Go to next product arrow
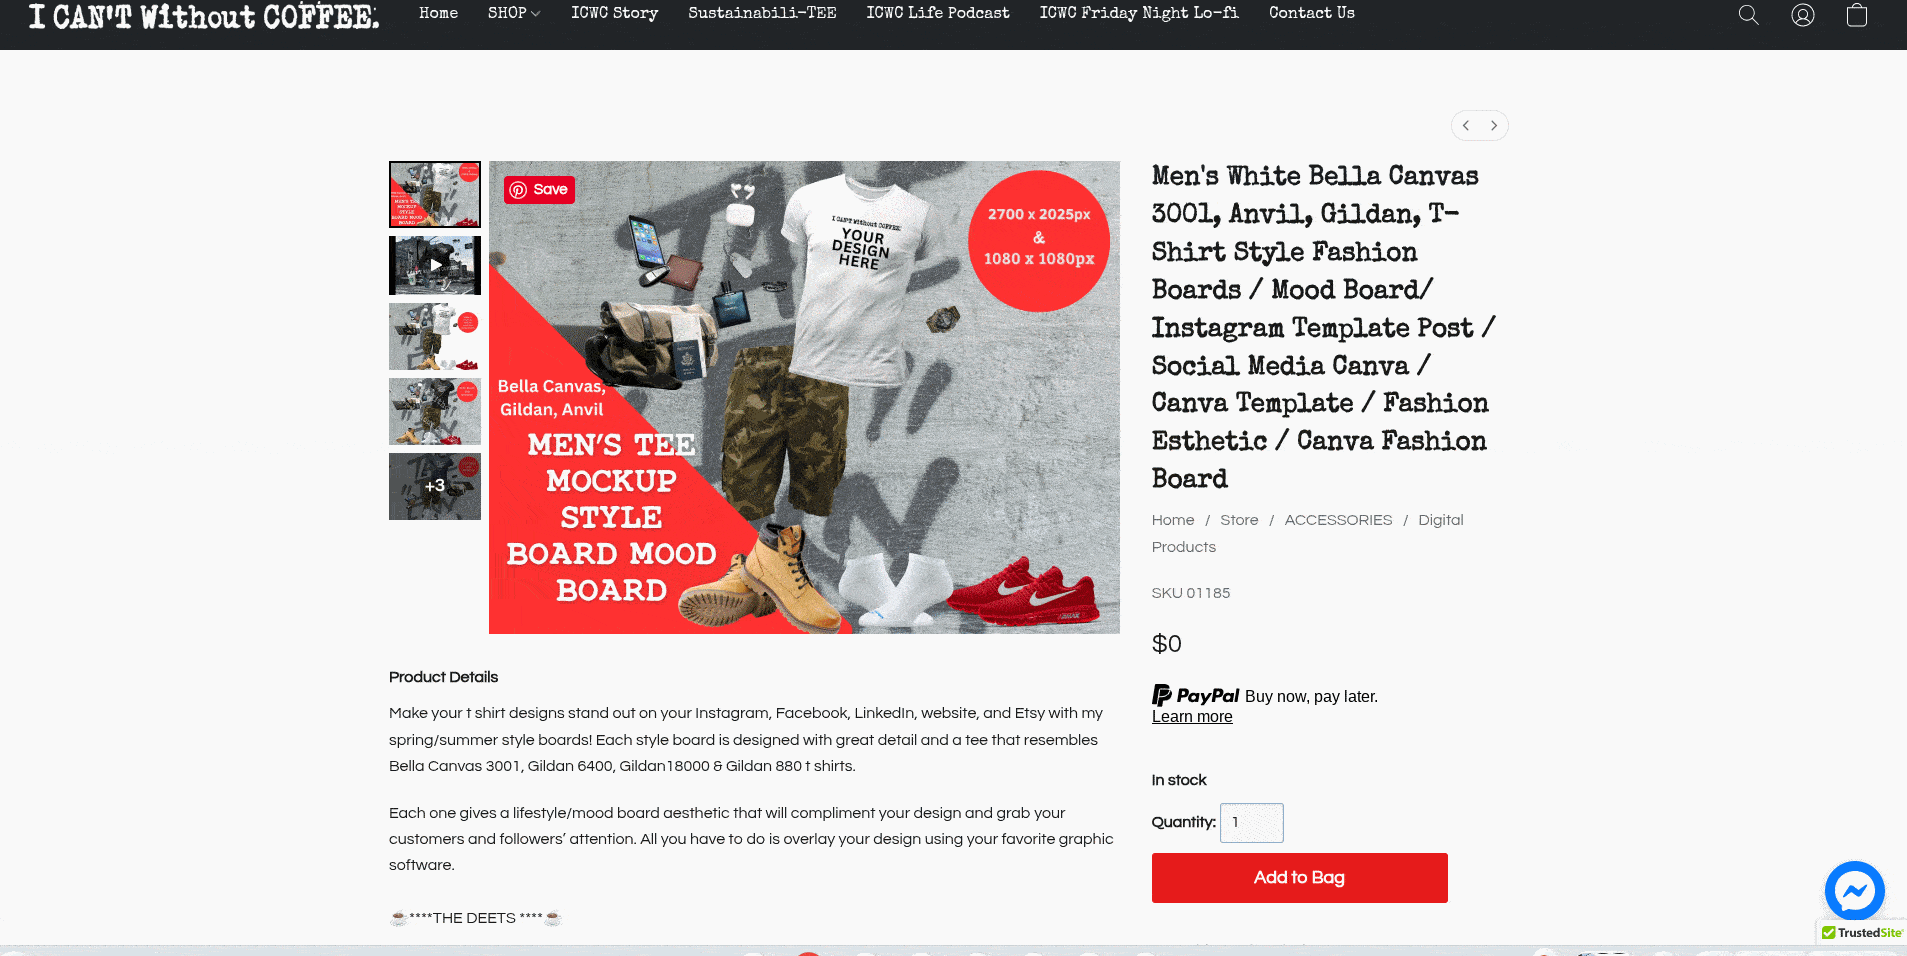The width and height of the screenshot is (1907, 956). click(1494, 126)
